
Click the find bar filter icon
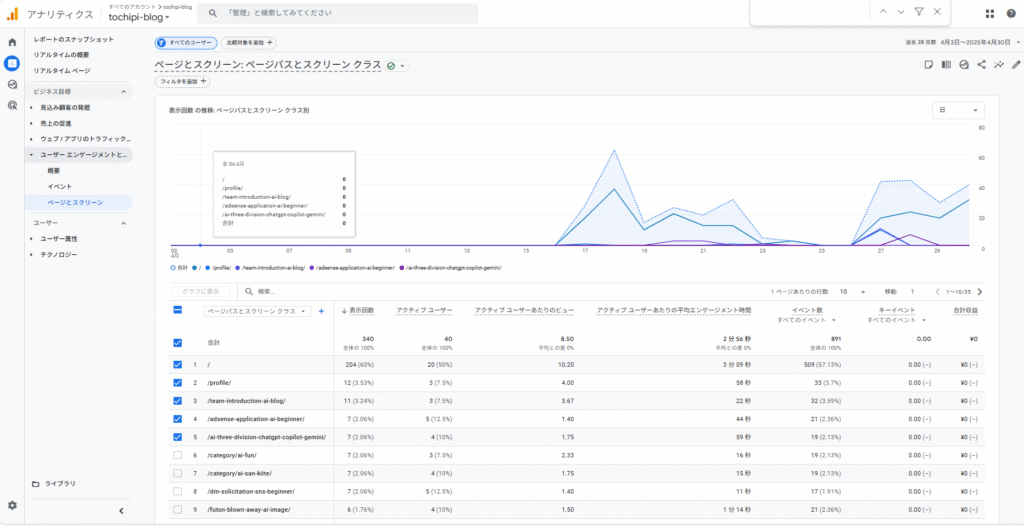[x=919, y=12]
